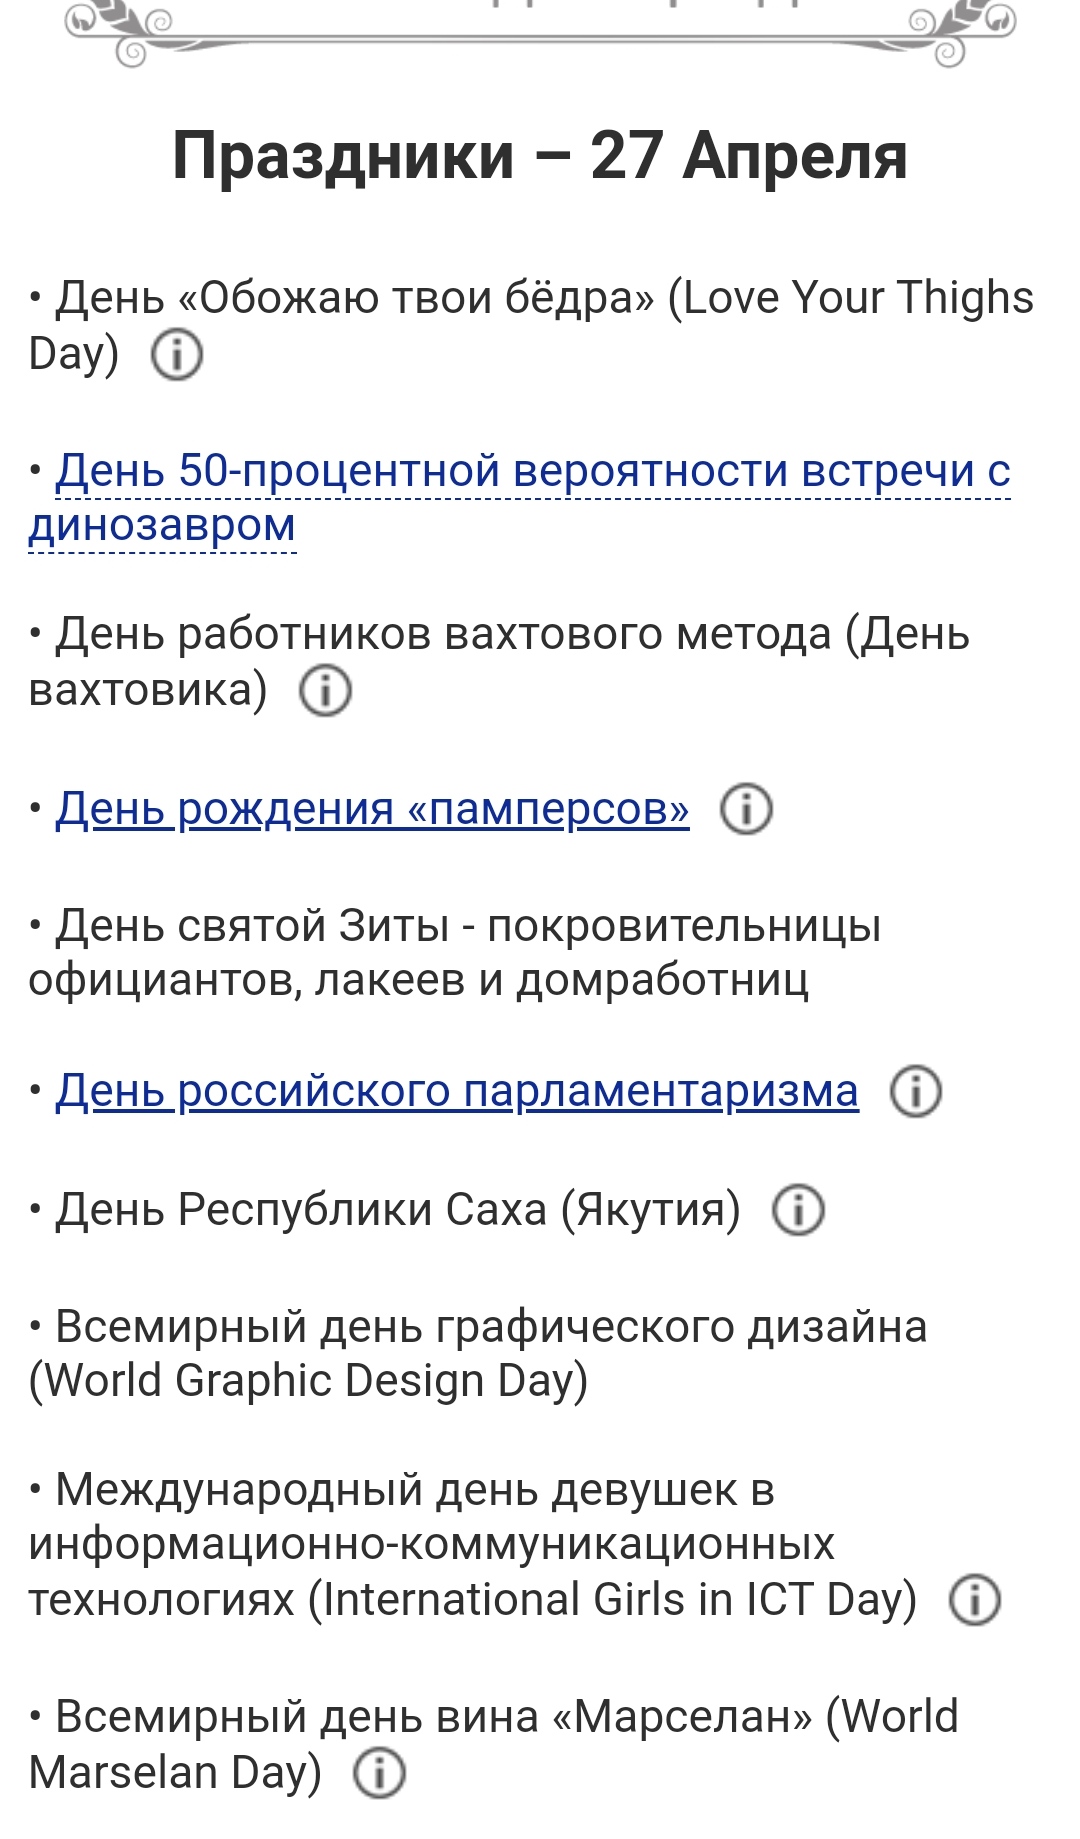View info icon for World Marselan Day
The width and height of the screenshot is (1080, 1839).
(379, 1773)
